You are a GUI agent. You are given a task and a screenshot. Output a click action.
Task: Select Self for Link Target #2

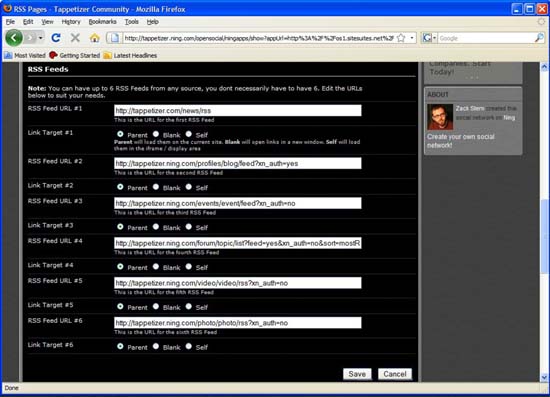coord(189,187)
